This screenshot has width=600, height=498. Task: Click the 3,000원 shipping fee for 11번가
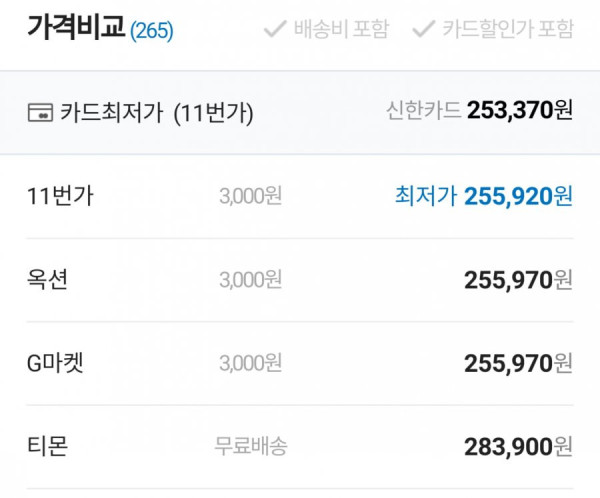point(251,196)
